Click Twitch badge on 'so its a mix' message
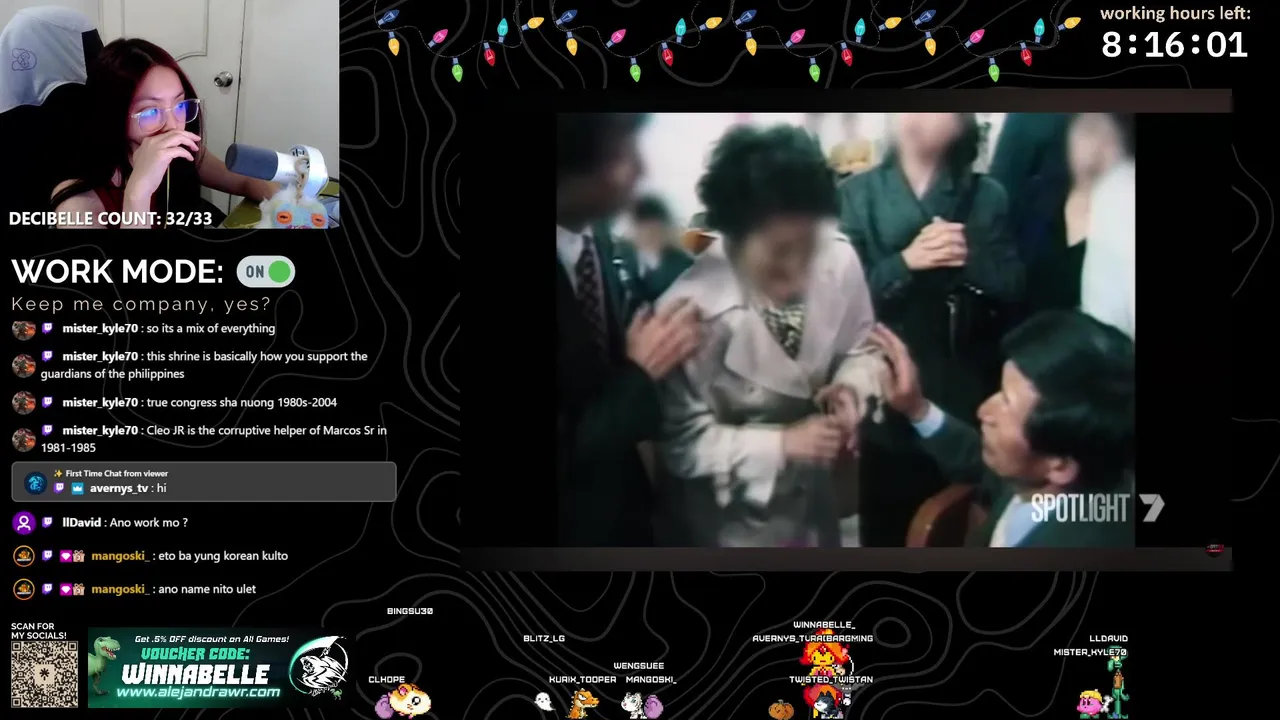The width and height of the screenshot is (1280, 720). (47, 329)
